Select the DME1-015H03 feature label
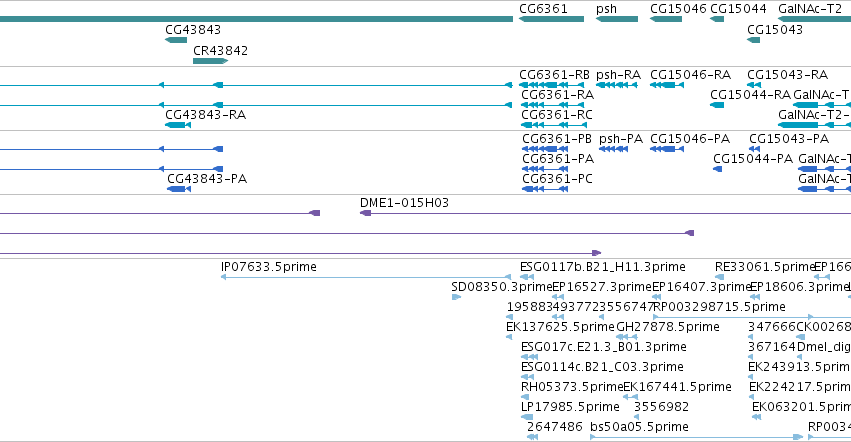This screenshot has height=442, width=851. (404, 203)
